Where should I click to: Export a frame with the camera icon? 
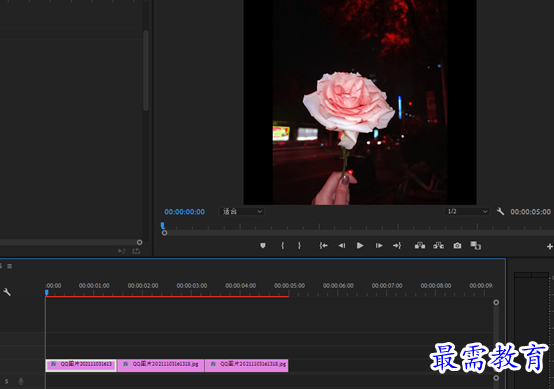pyautogui.click(x=457, y=246)
